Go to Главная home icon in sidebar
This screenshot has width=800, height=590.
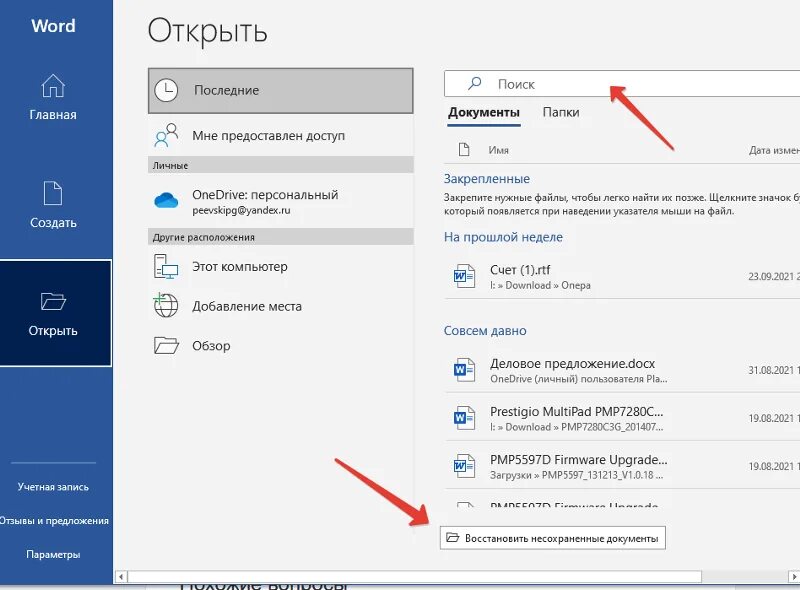tap(53, 86)
